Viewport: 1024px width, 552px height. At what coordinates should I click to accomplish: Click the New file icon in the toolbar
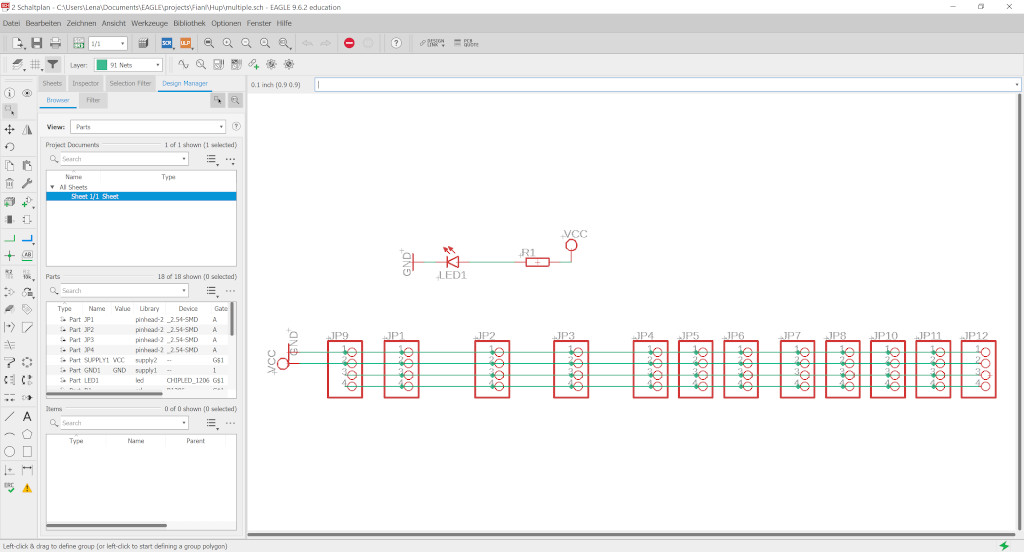[x=18, y=43]
